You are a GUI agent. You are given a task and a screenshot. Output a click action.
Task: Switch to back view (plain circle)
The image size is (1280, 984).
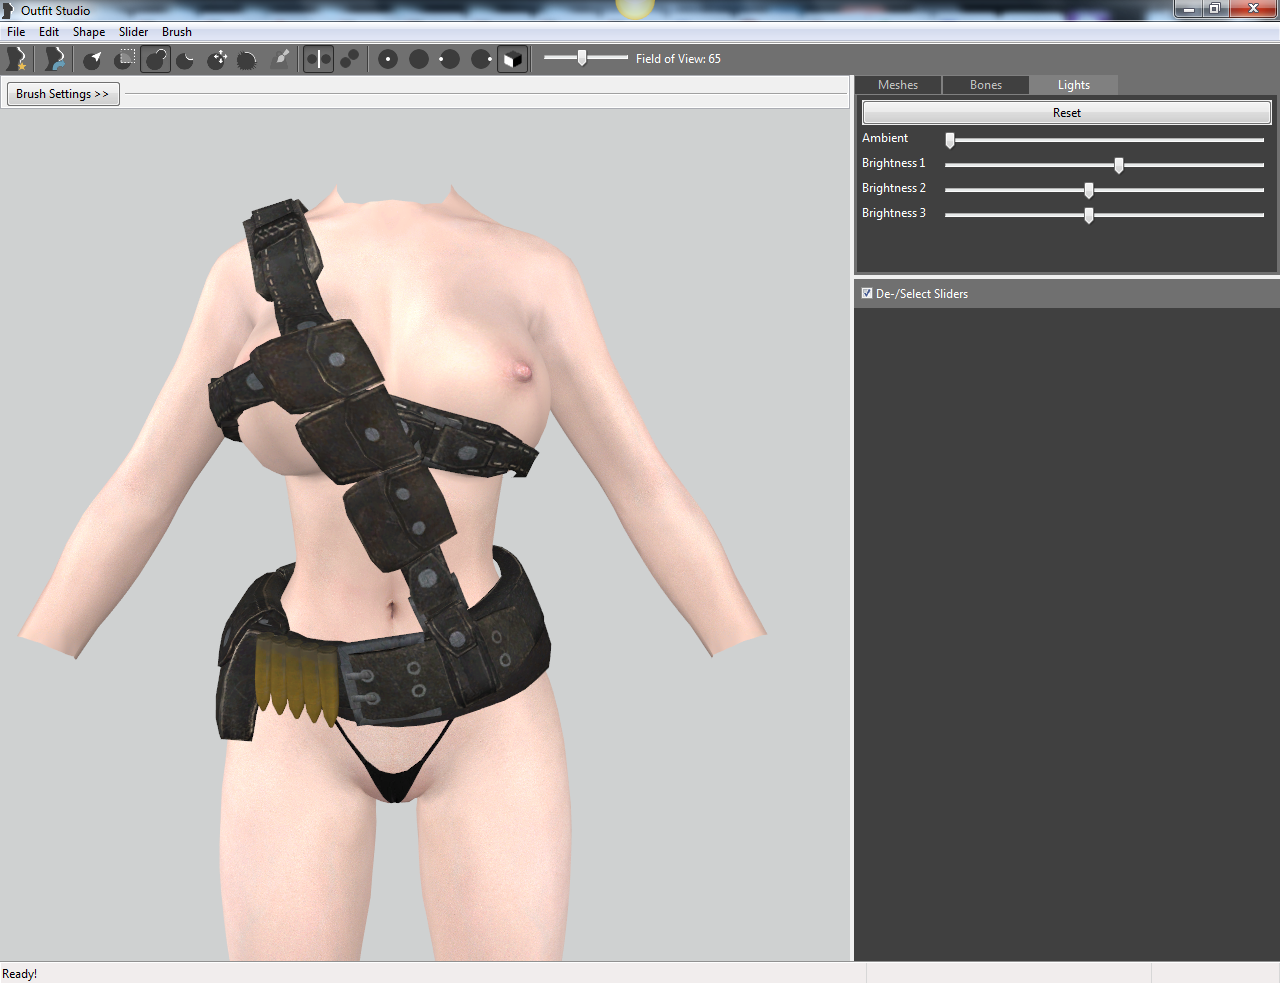(x=419, y=59)
